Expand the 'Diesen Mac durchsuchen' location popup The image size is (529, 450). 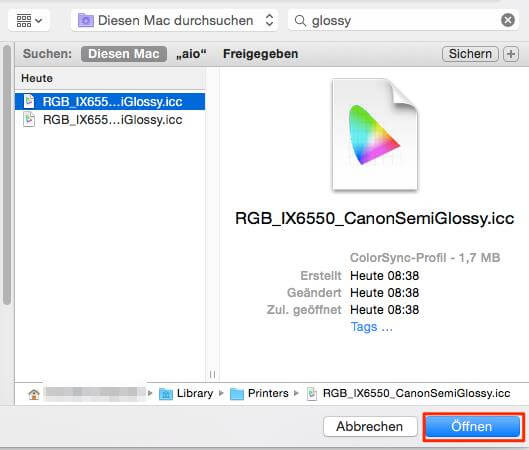(x=174, y=21)
